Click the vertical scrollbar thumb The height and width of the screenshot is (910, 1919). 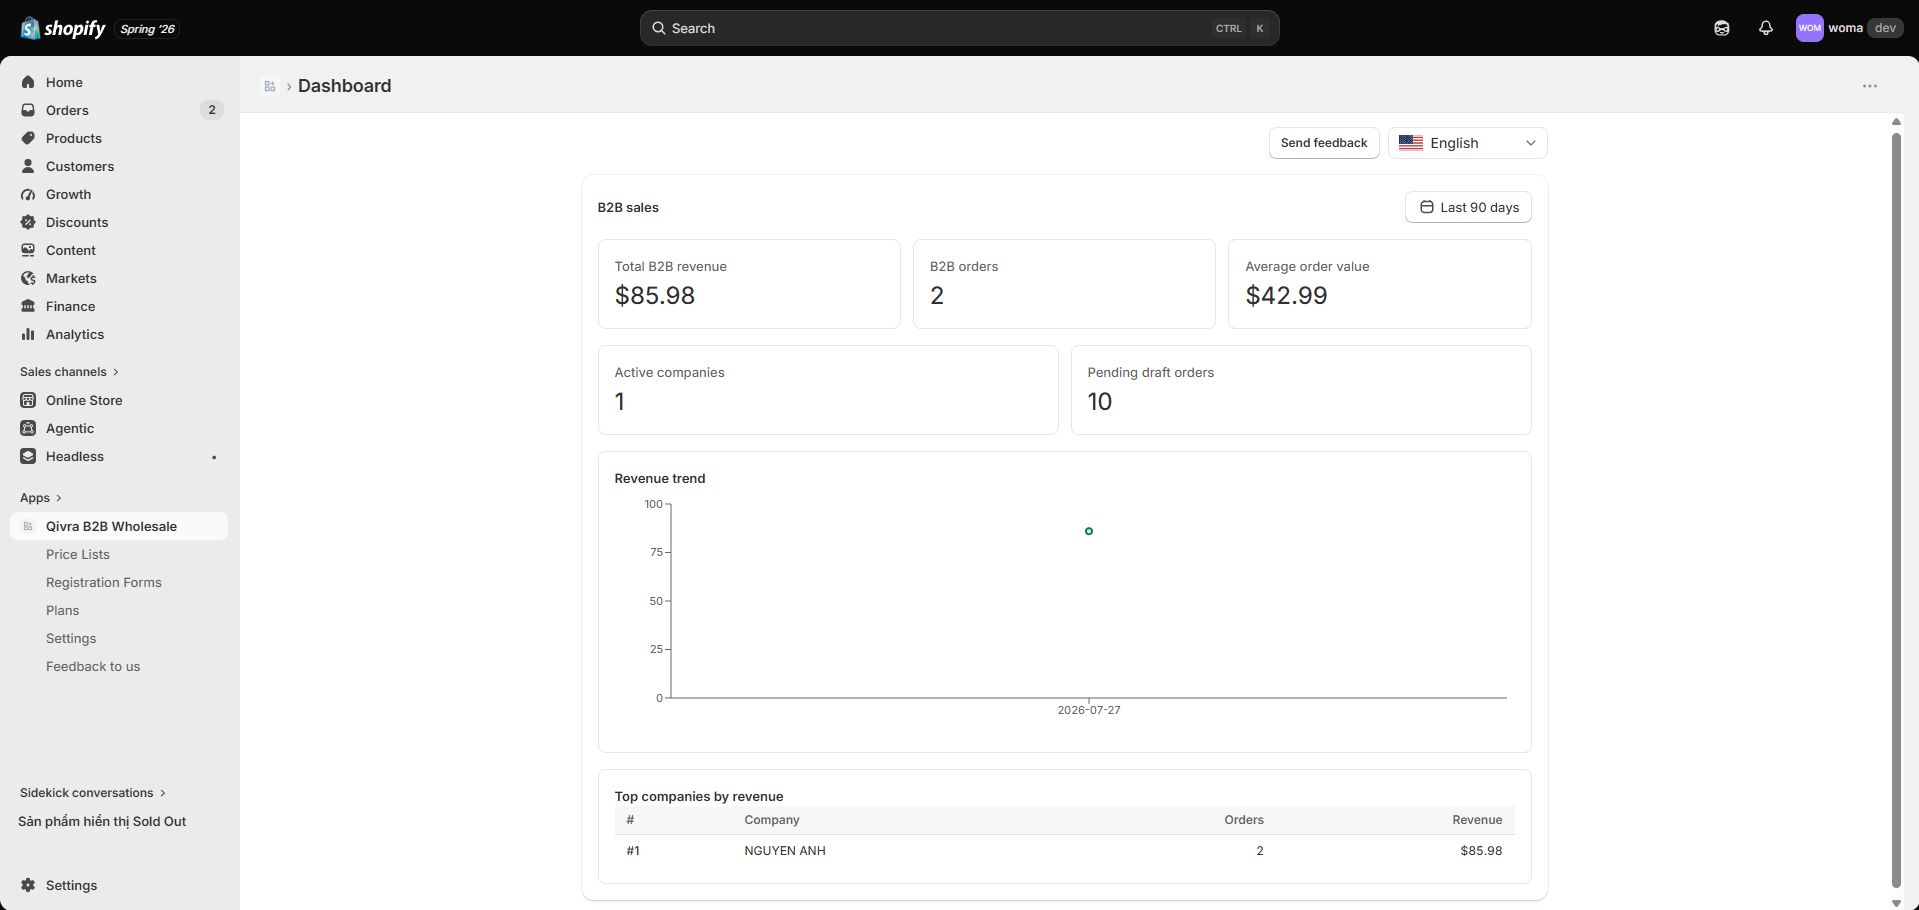point(1896,510)
